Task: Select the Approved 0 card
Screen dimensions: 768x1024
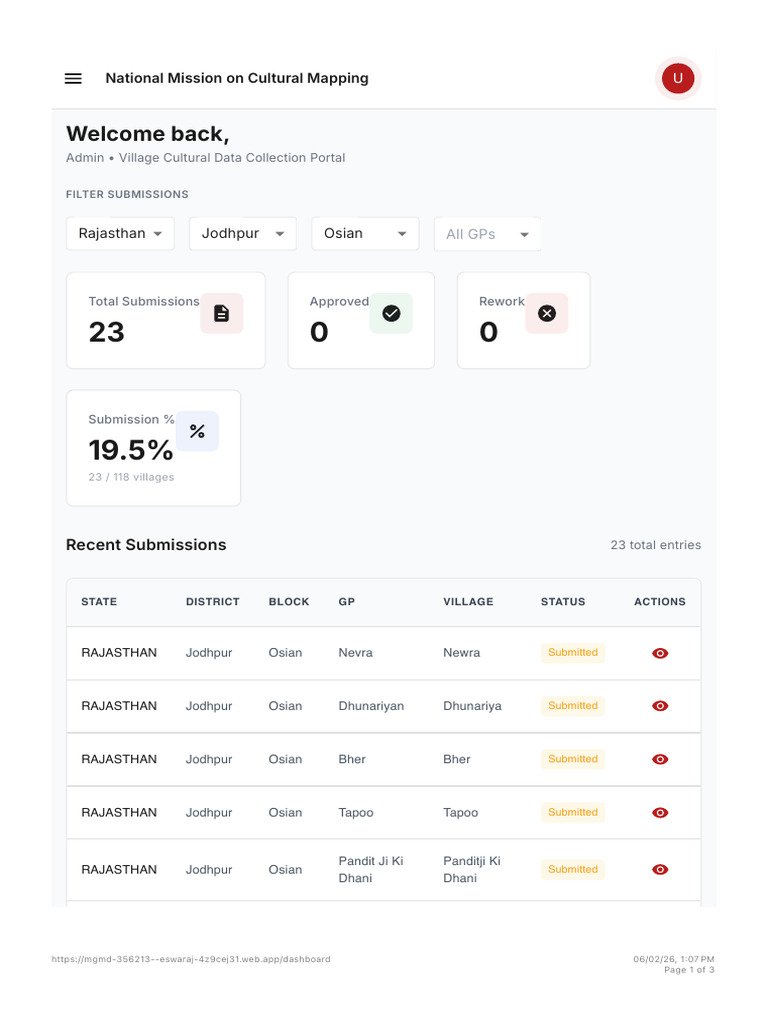Action: [x=361, y=321]
